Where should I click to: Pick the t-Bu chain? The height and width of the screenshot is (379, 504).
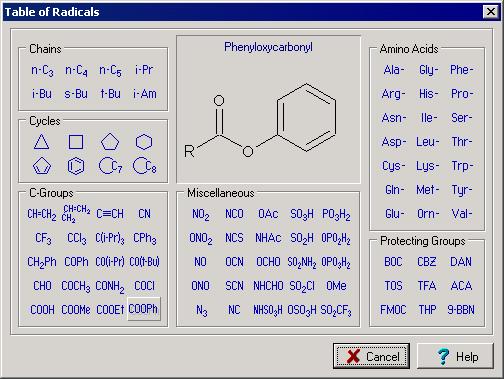pos(111,94)
